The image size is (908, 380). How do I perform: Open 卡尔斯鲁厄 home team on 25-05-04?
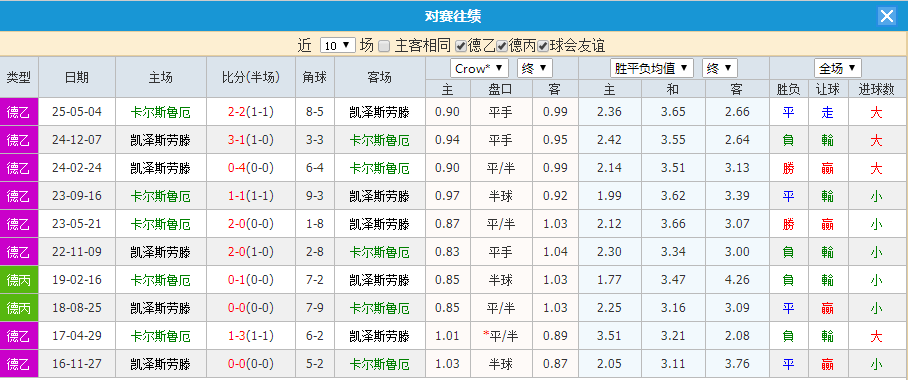(x=161, y=112)
